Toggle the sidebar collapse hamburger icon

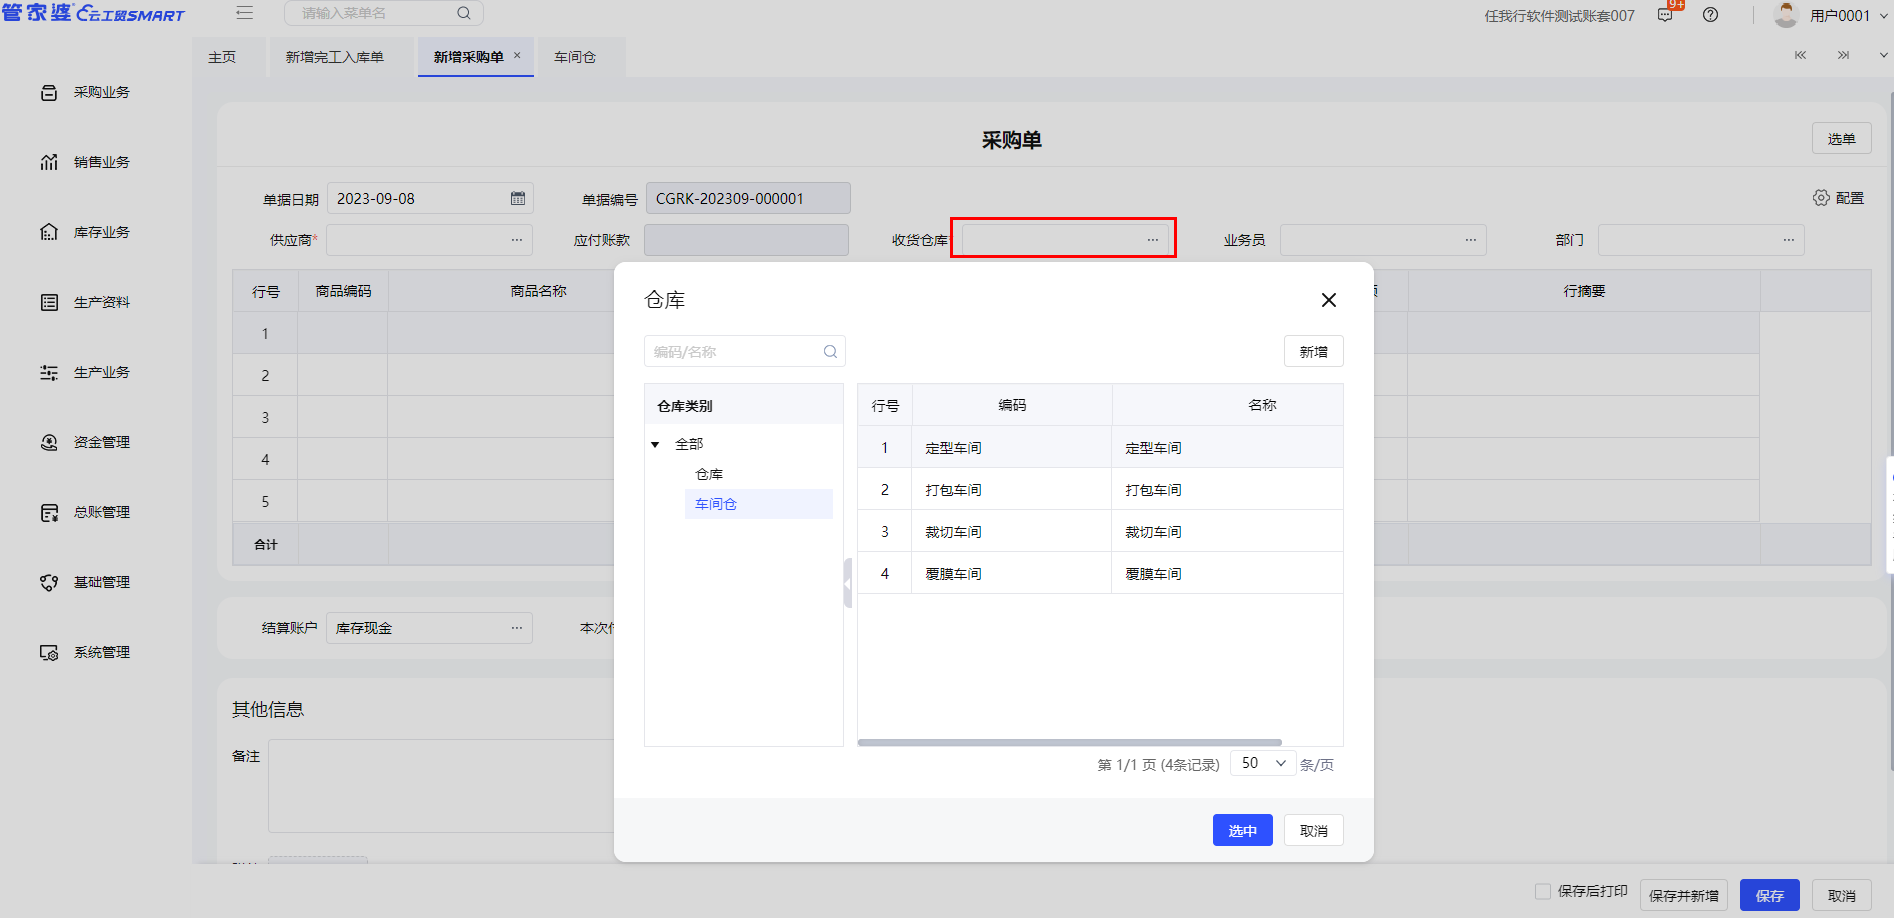coord(245,13)
